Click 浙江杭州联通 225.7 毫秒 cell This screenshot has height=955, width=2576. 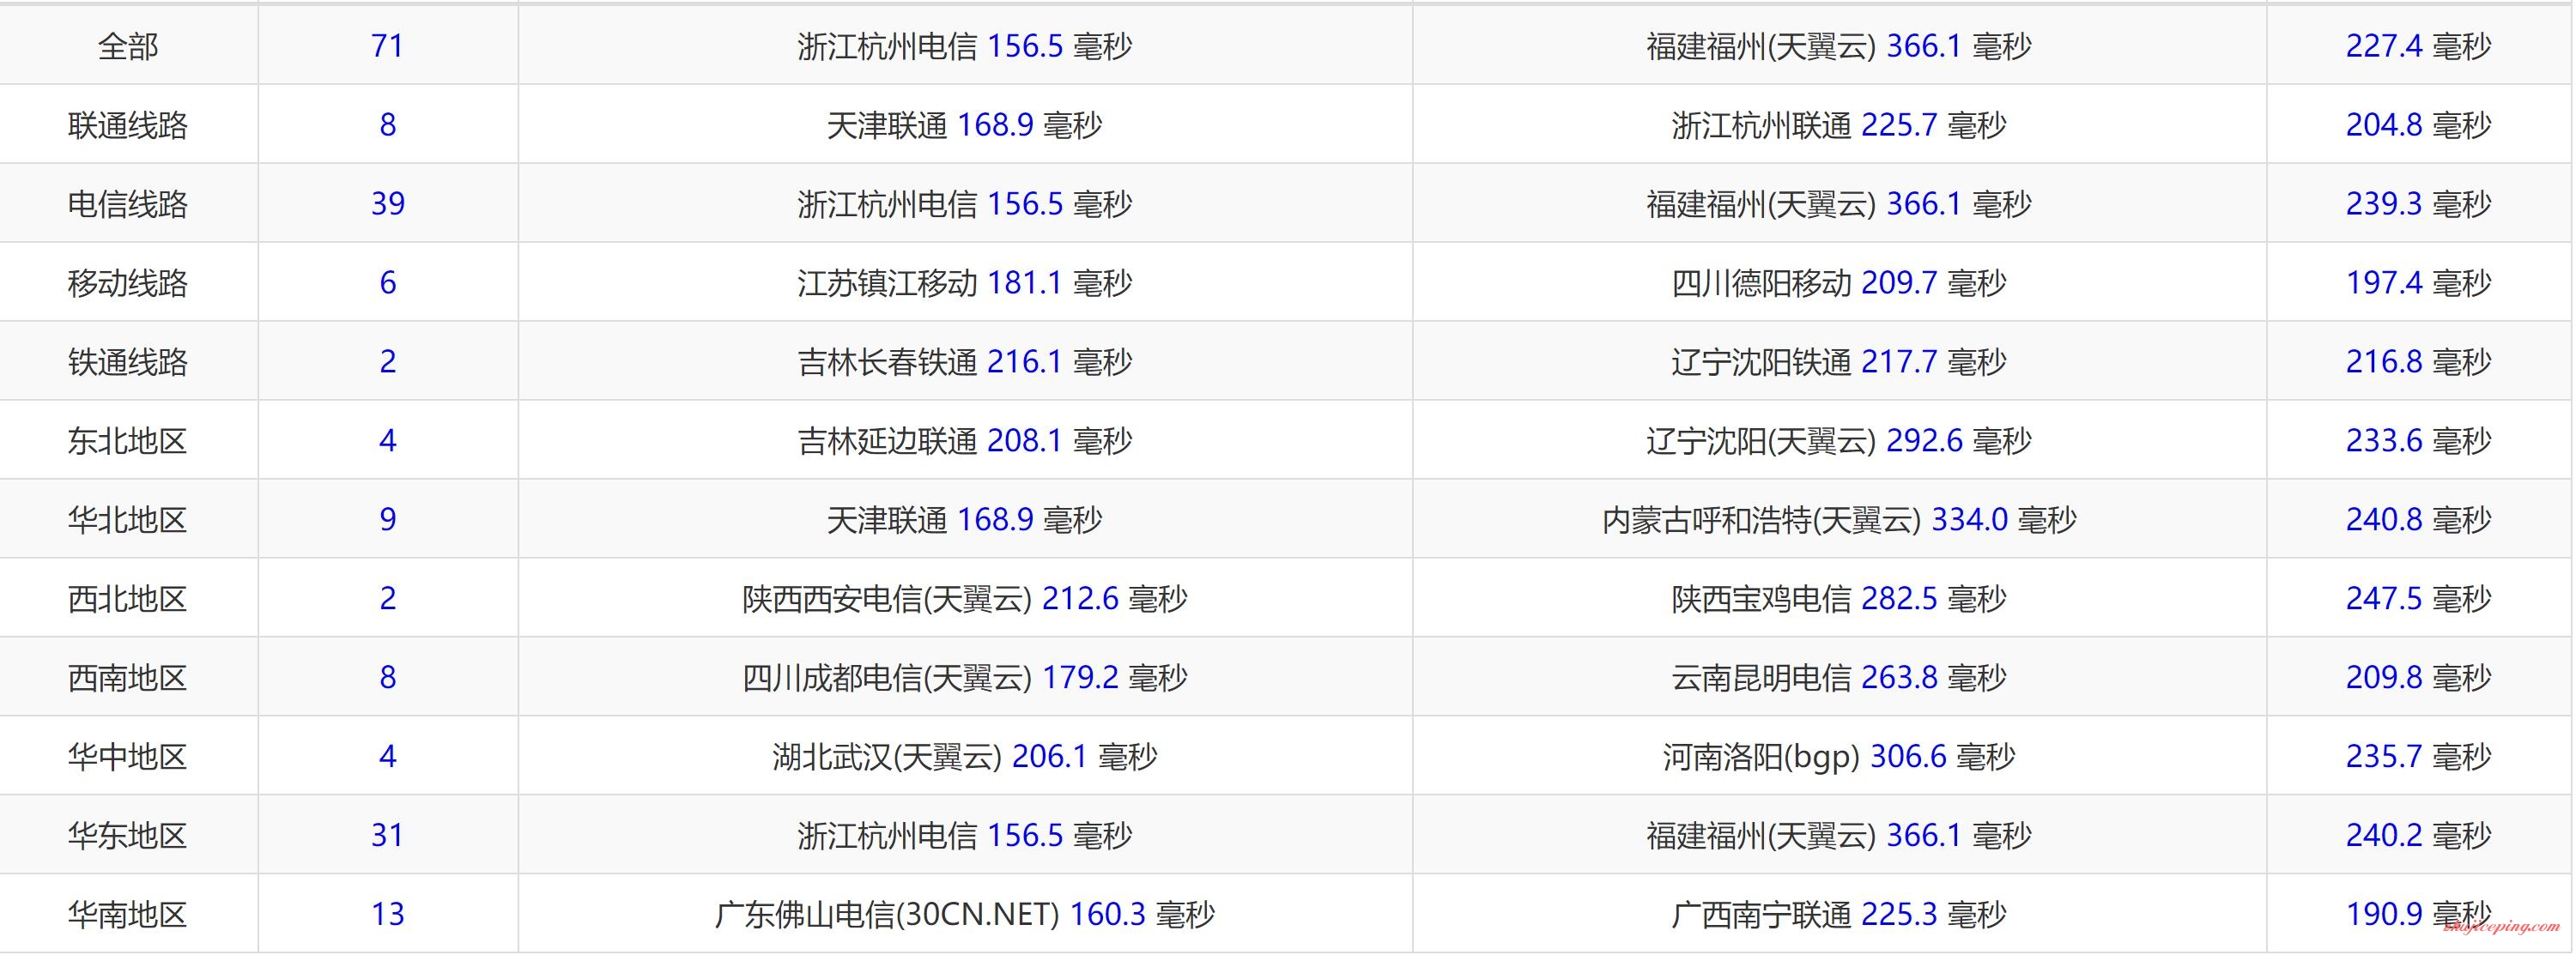click(1839, 125)
